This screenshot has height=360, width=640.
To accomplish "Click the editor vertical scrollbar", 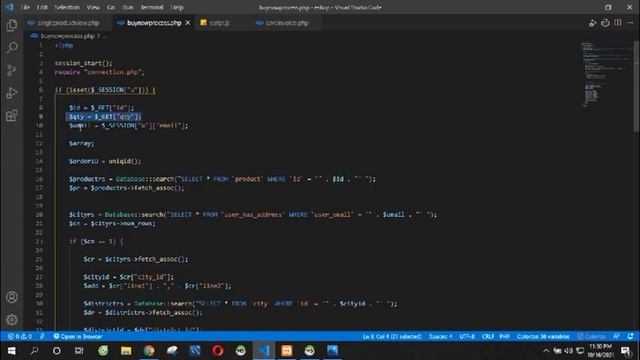I will pos(637,86).
